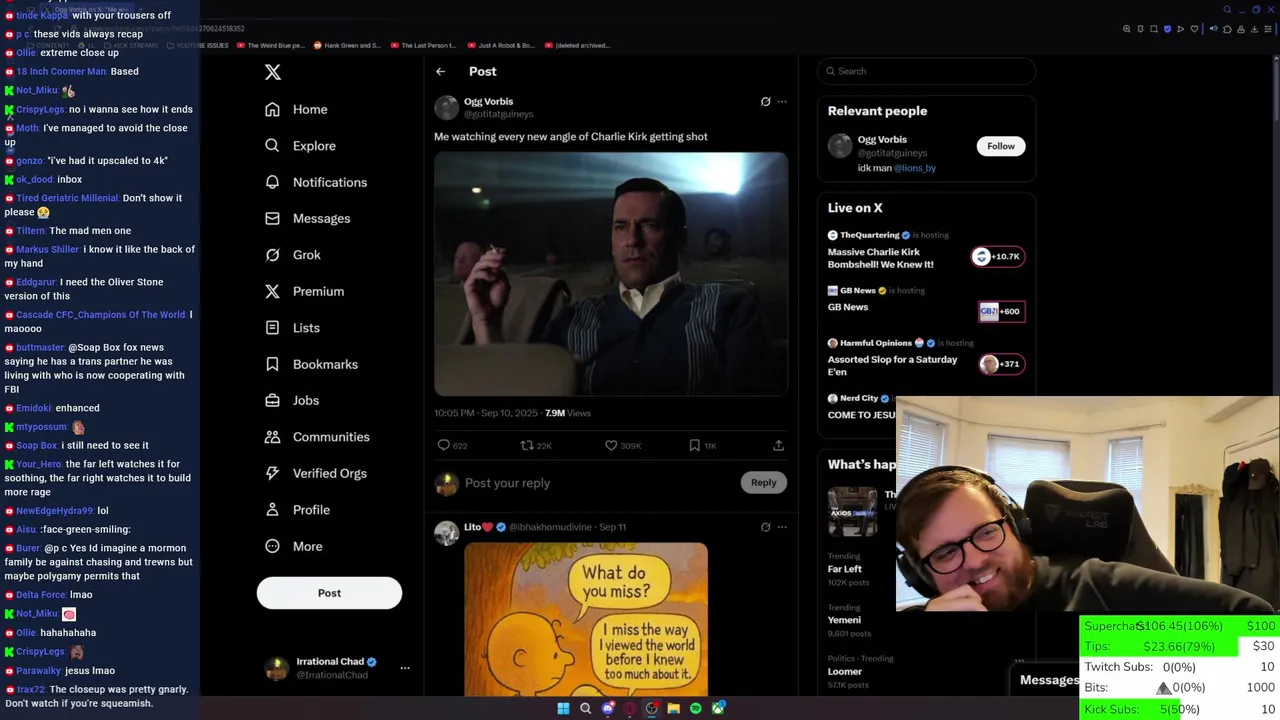Toggle the browser shield icon

pos(1167,29)
